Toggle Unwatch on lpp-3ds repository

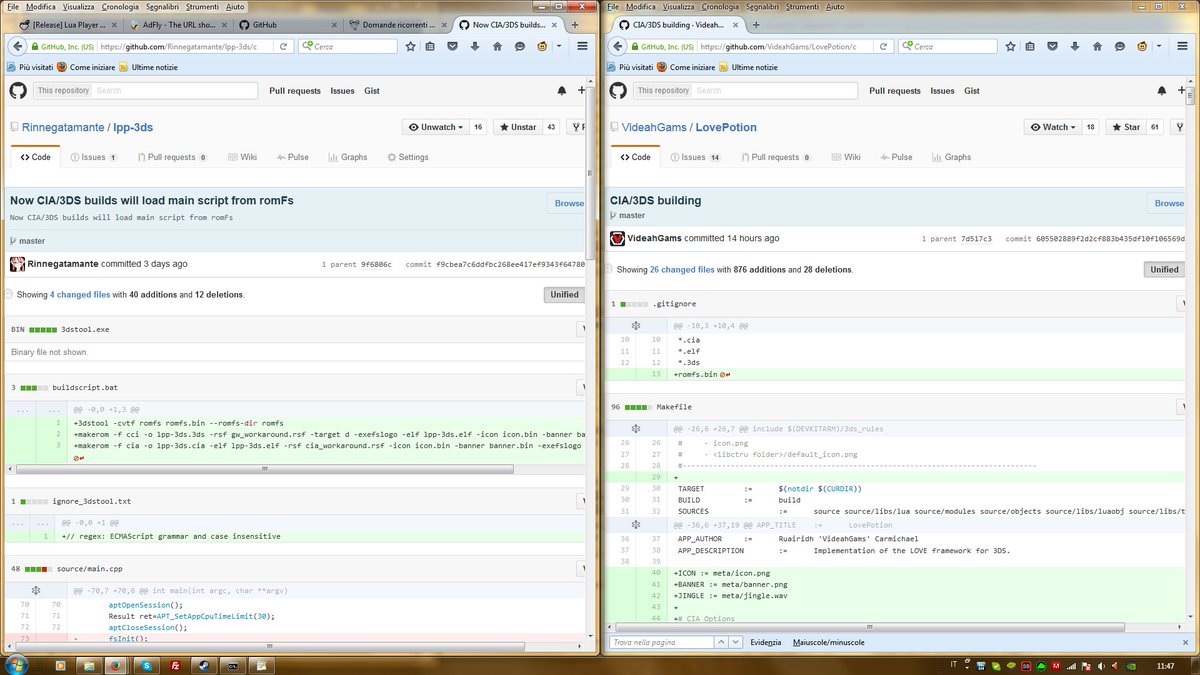[435, 127]
